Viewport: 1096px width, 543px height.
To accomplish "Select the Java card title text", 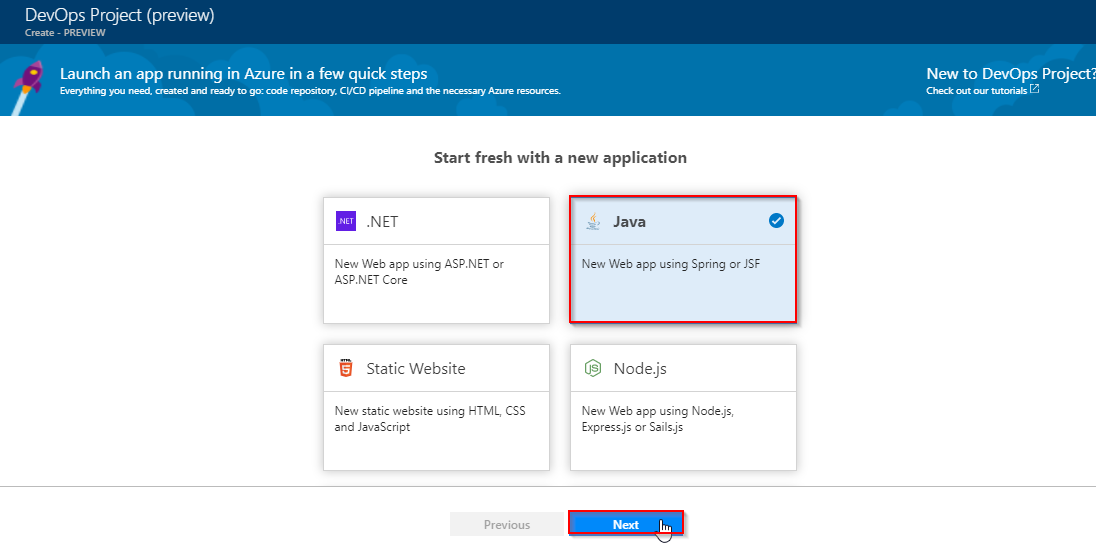I will click(629, 222).
